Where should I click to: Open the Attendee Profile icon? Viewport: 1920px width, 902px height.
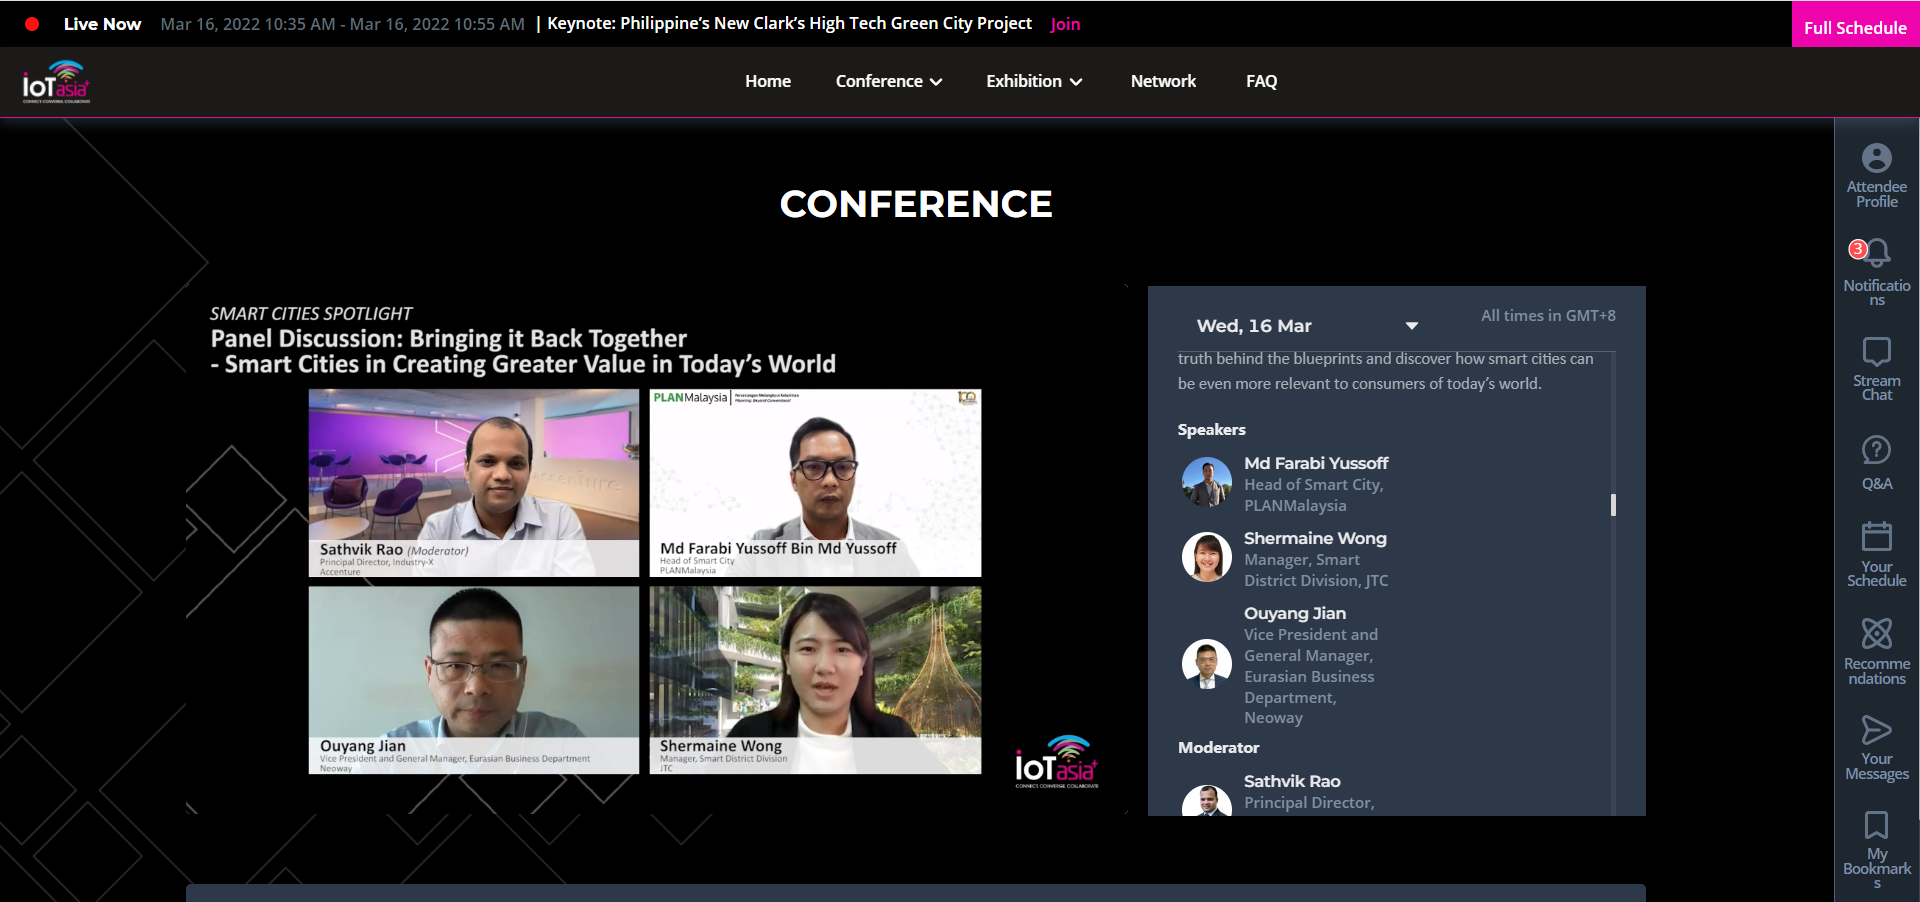click(x=1876, y=174)
